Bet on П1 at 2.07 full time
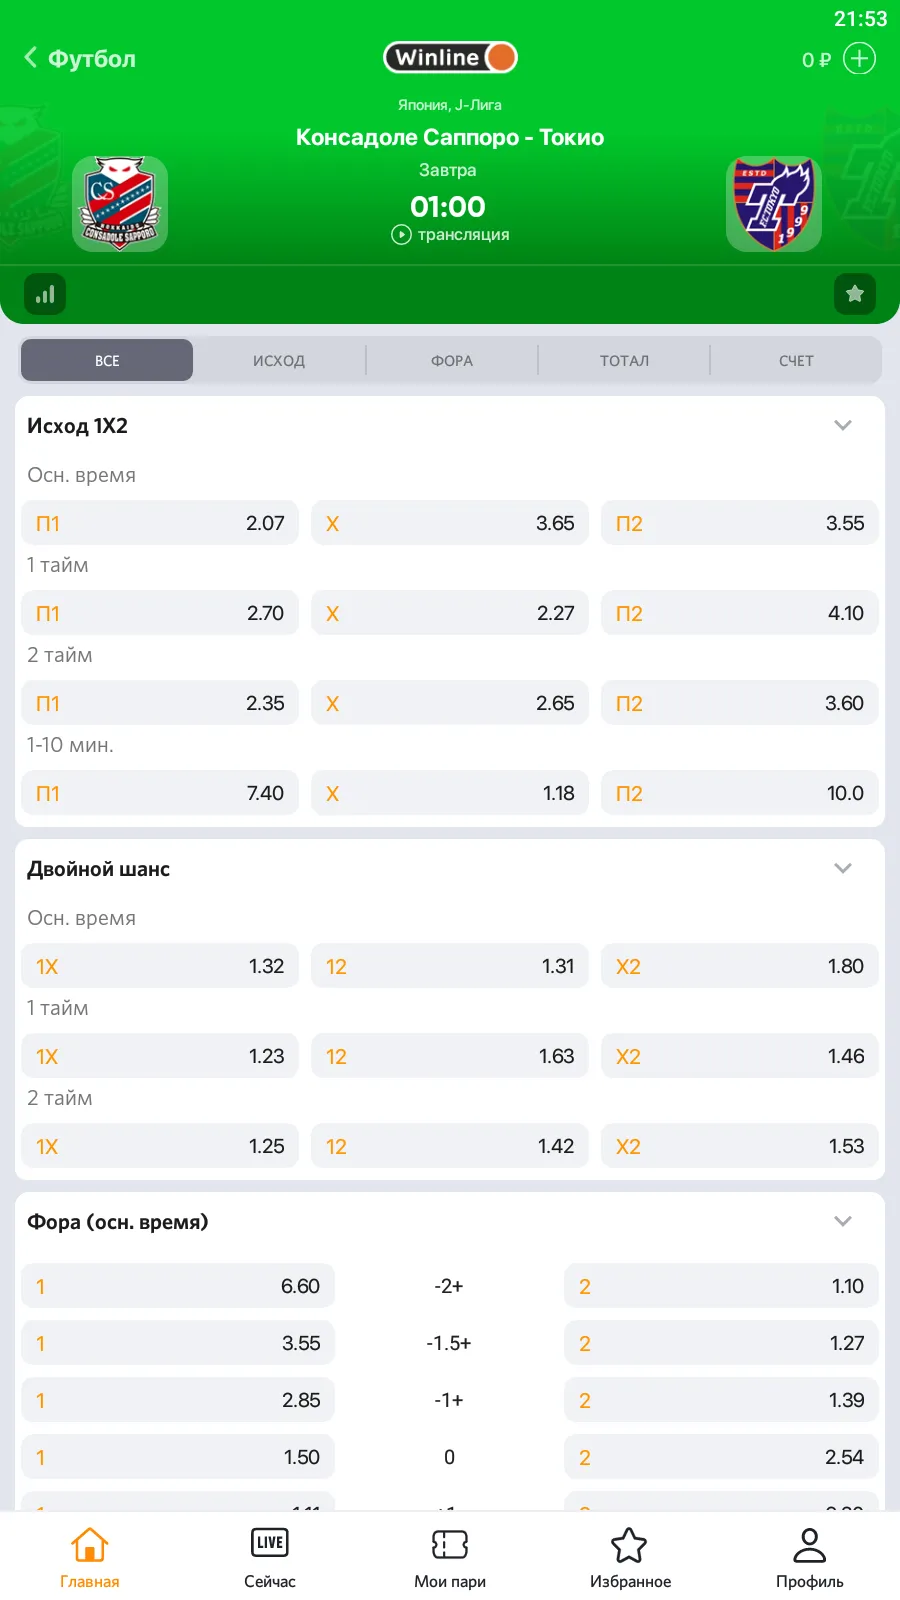900x1600 pixels. pyautogui.click(x=160, y=523)
